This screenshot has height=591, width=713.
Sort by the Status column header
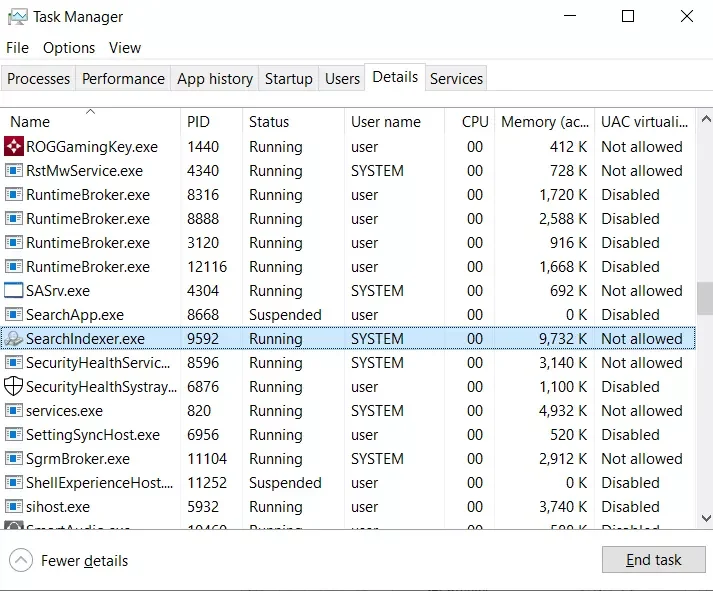click(293, 121)
